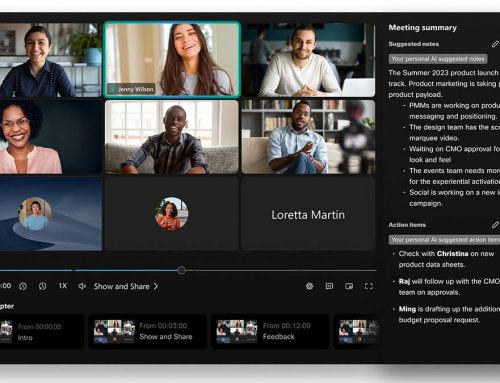Click the Meeting summary heading
The image size is (500, 383).
point(422,28)
